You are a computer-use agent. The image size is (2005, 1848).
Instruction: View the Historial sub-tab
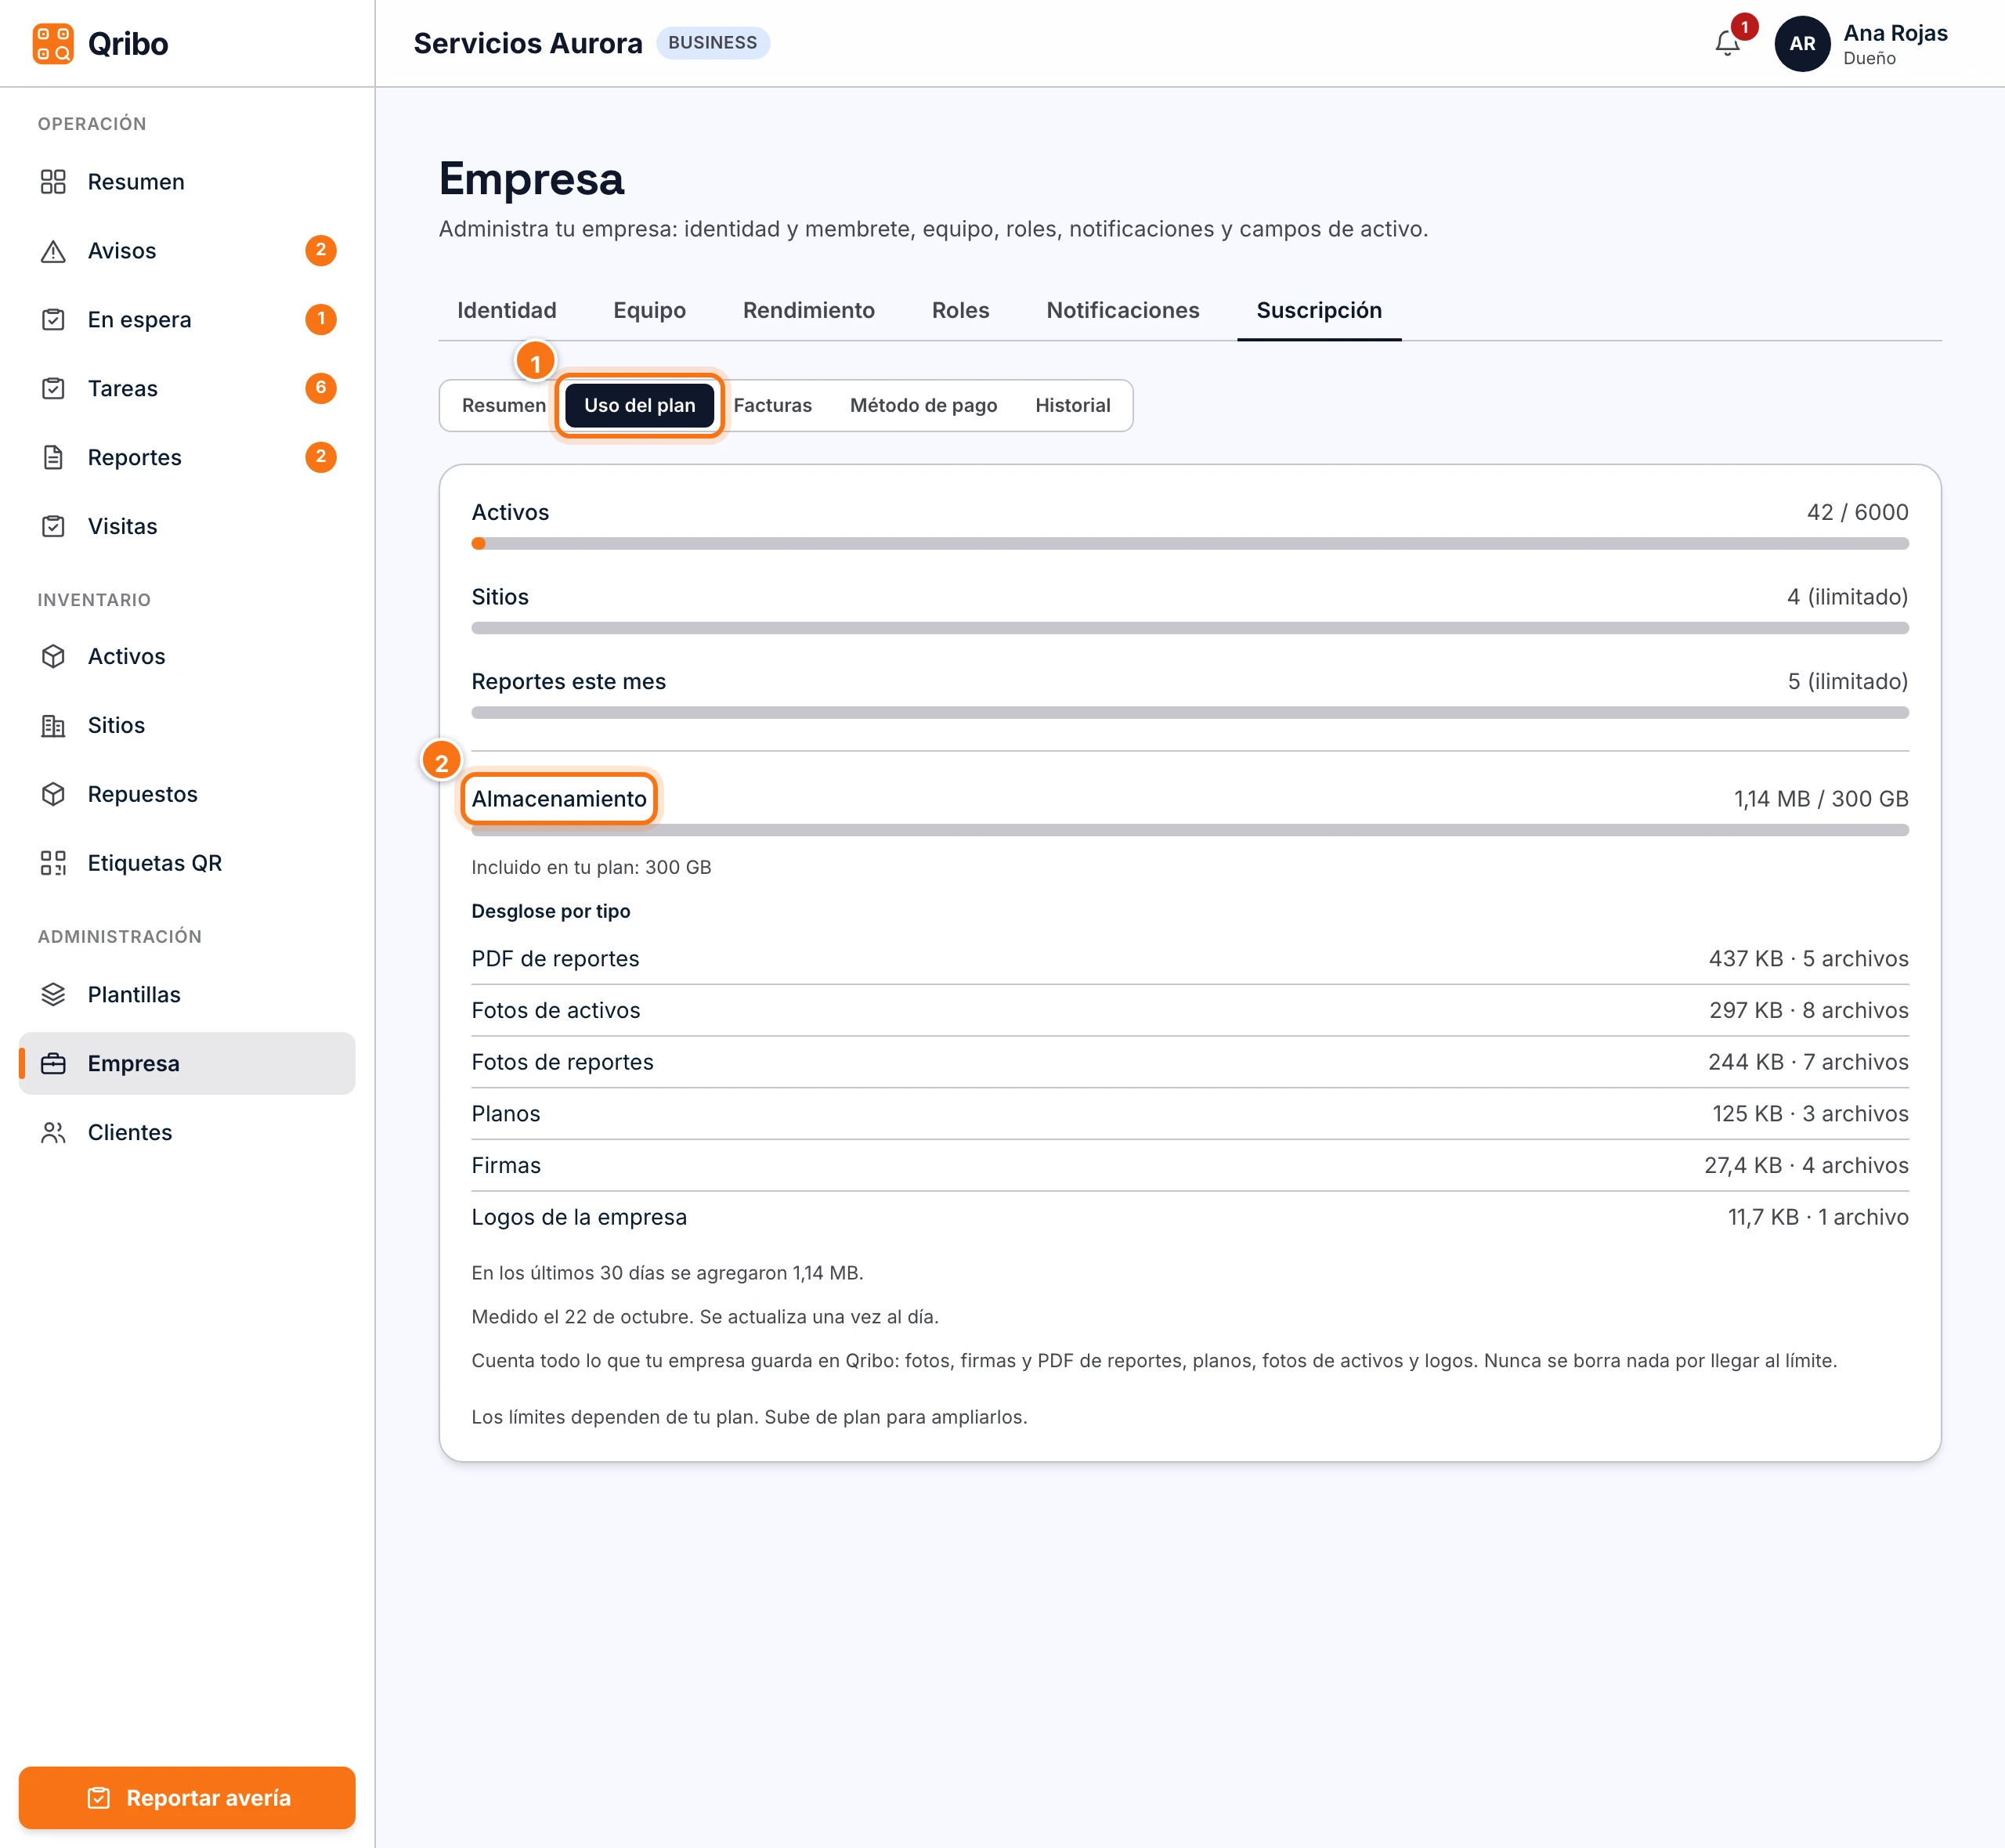coord(1073,406)
